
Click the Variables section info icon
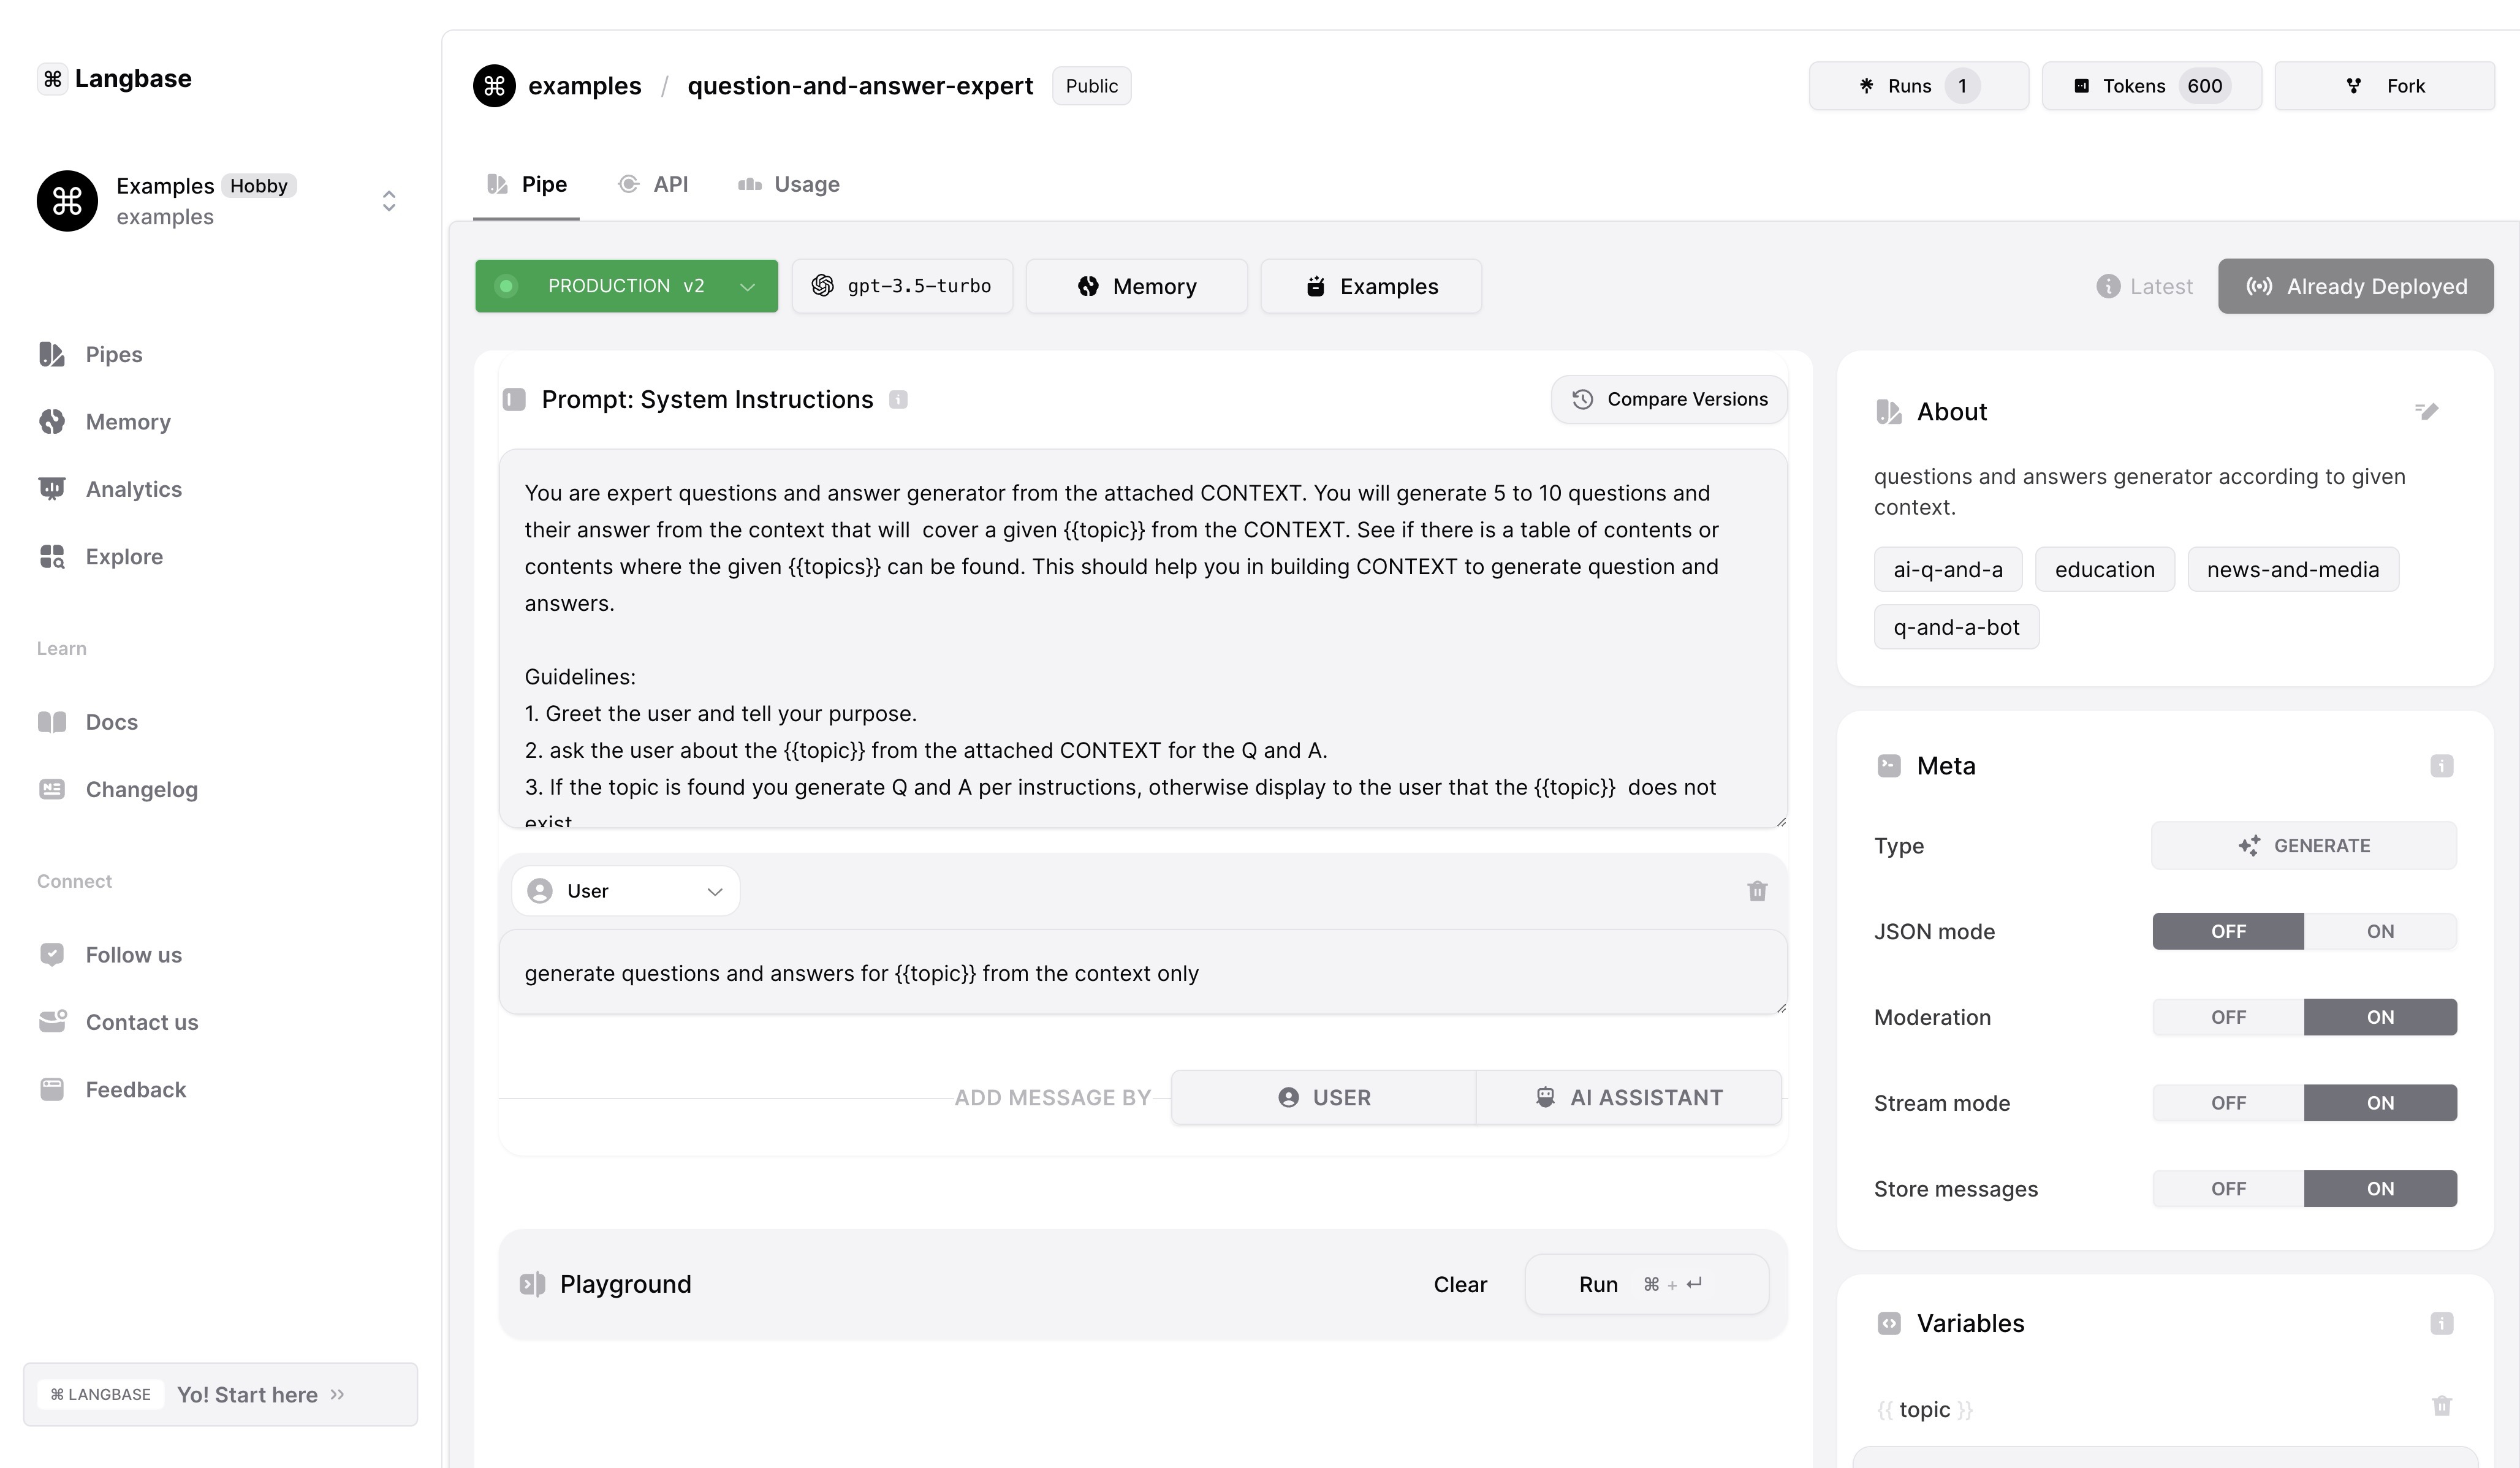[x=2441, y=1323]
